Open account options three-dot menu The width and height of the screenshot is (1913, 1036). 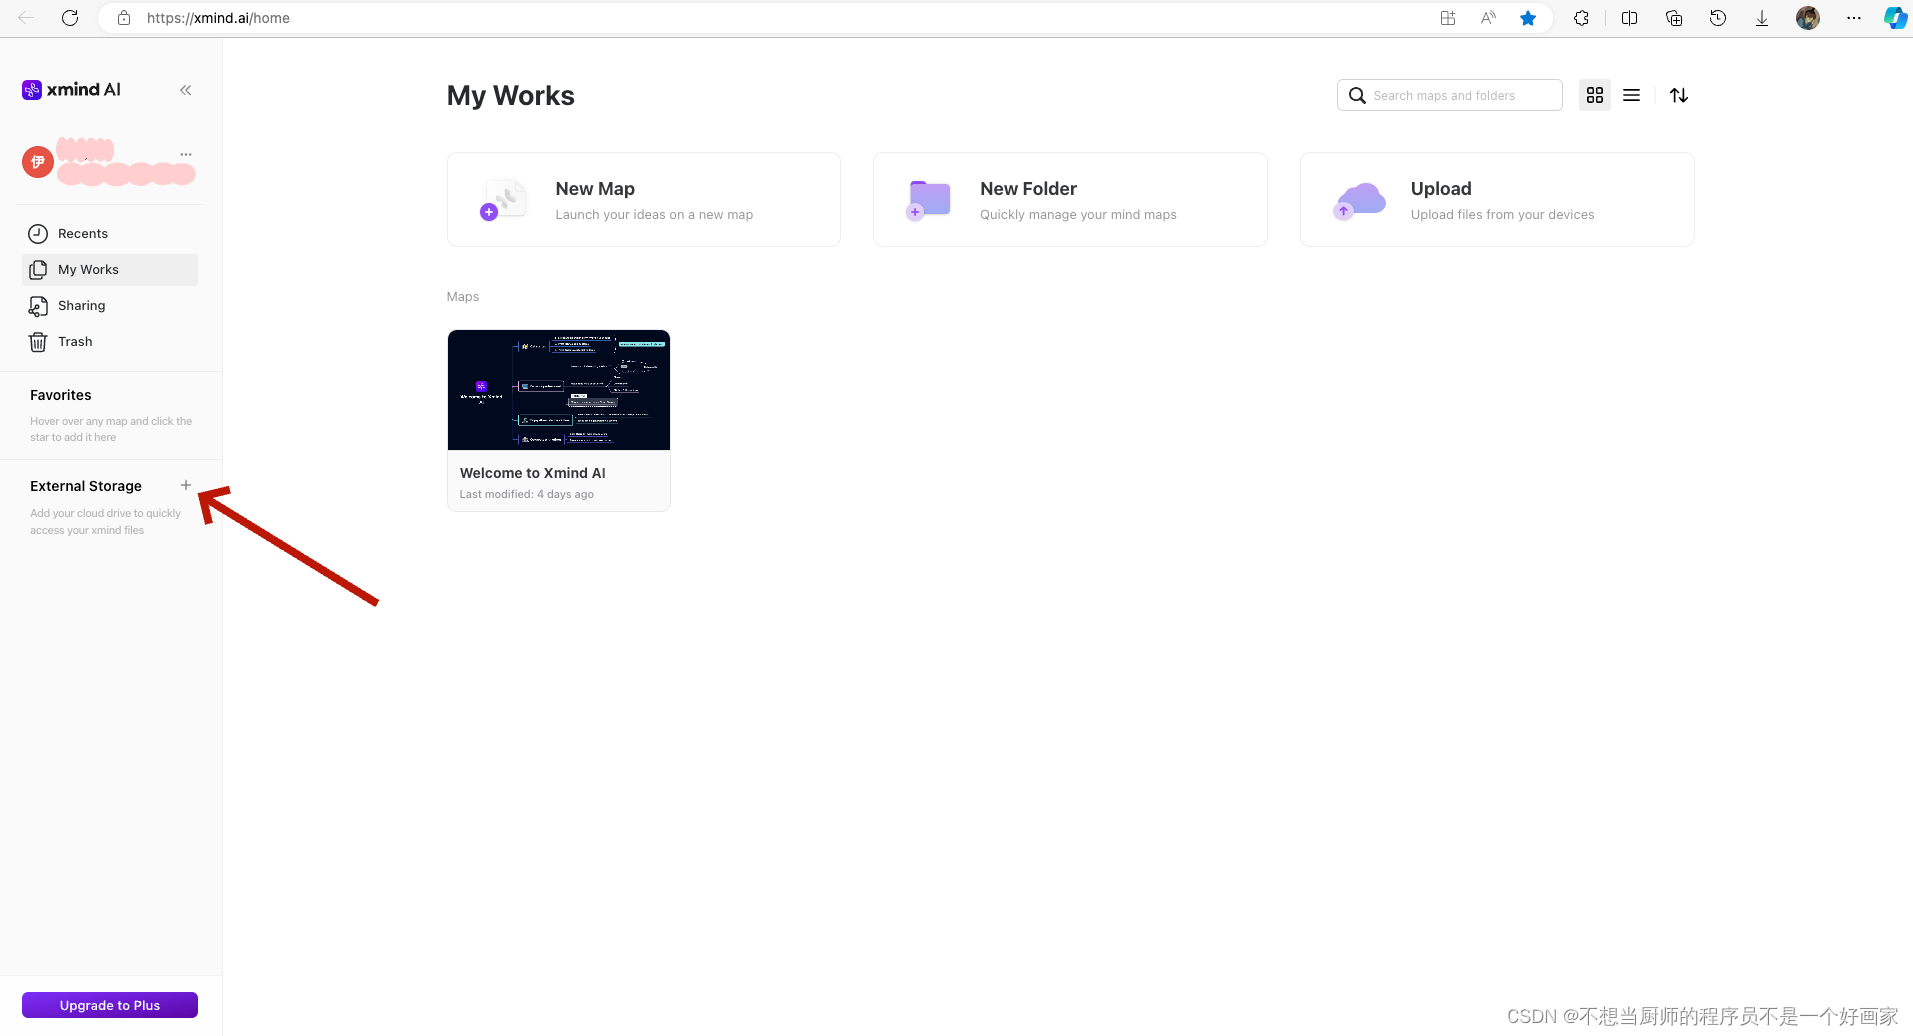pos(186,154)
